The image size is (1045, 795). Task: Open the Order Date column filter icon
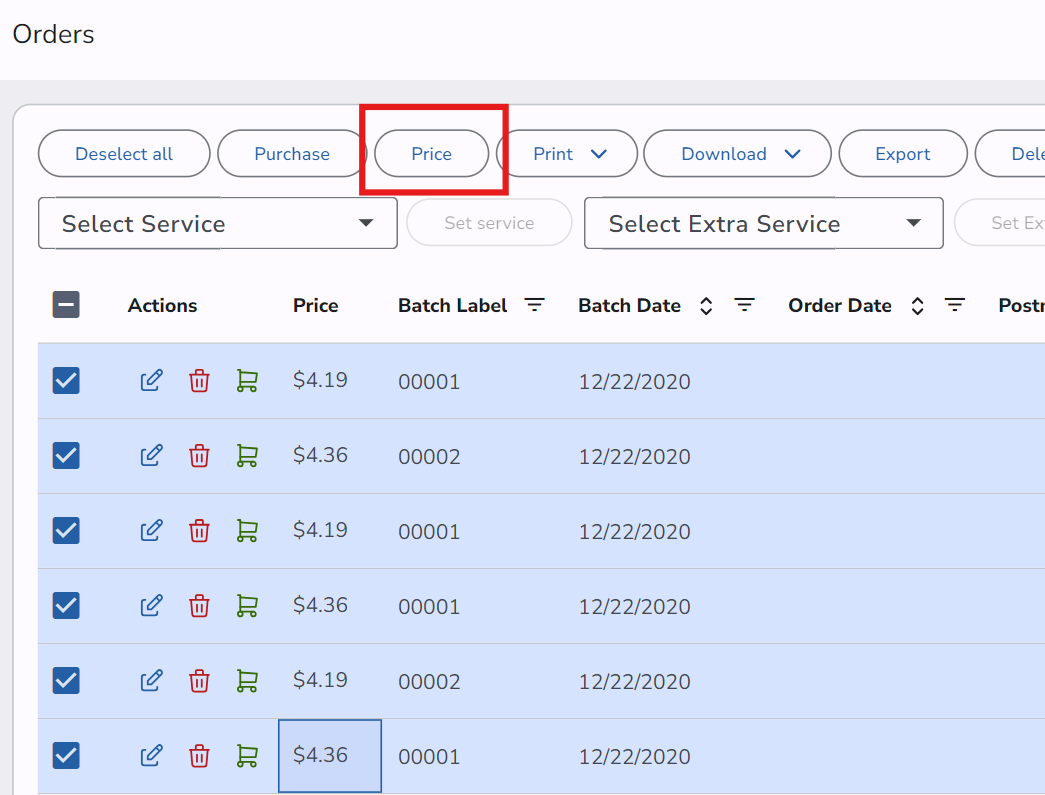tap(955, 306)
